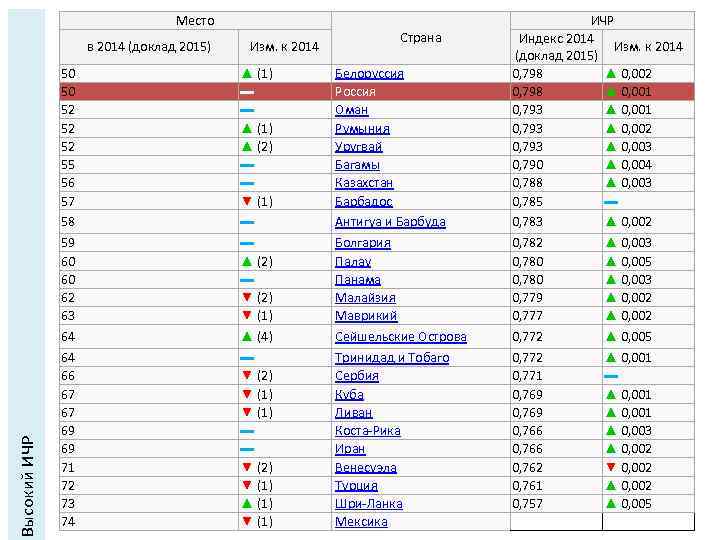Open the Малайзия country link
Viewport: 720px width, 540px height.
tap(365, 298)
